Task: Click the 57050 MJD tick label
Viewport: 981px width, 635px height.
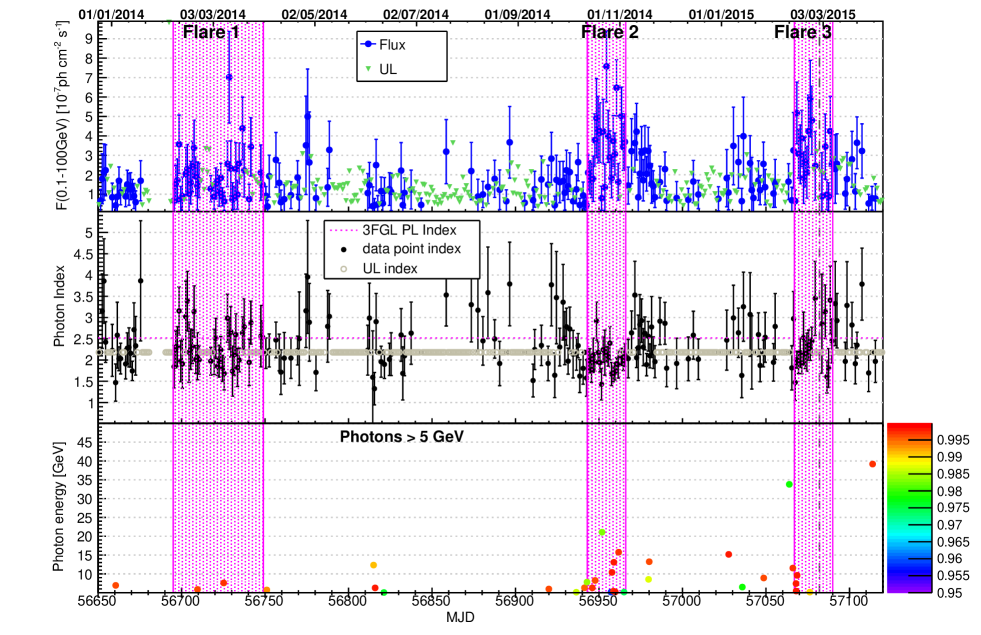Action: tap(766, 602)
